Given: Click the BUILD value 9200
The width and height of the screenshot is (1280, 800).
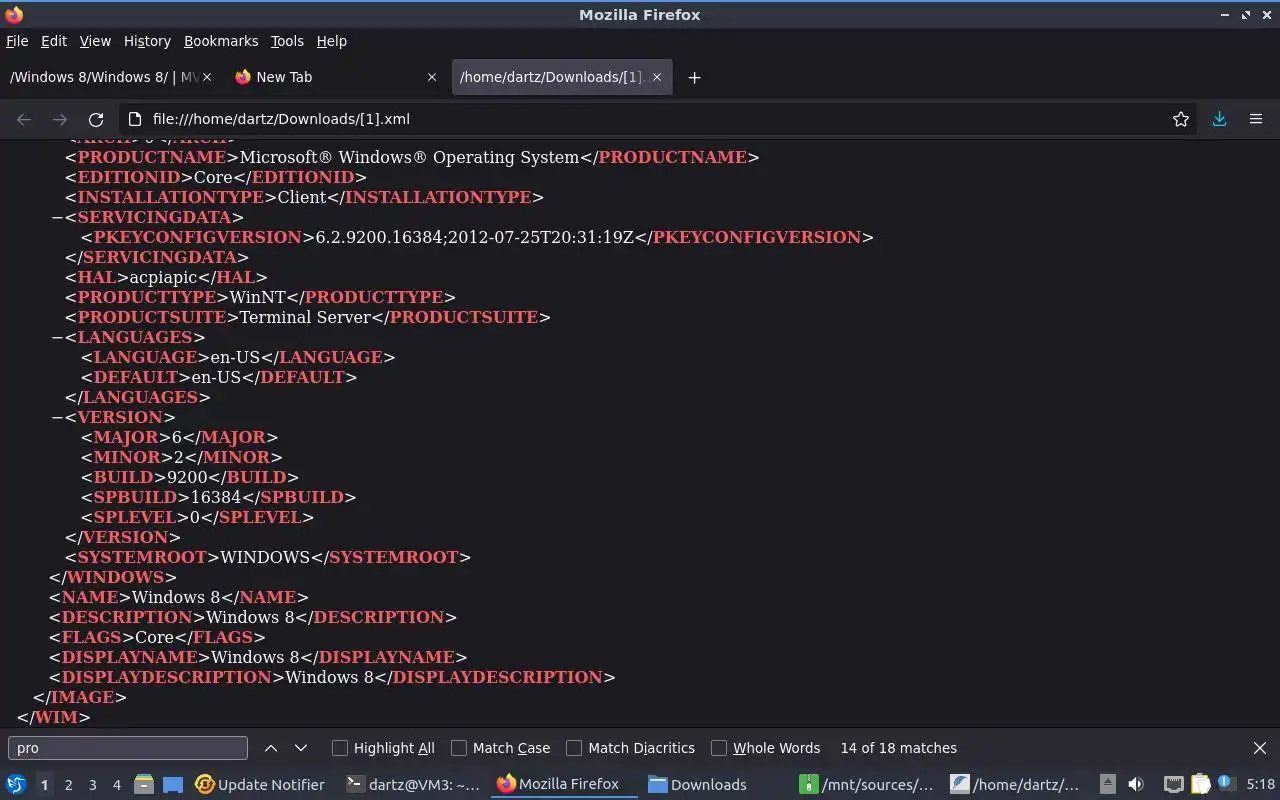Looking at the screenshot, I should pyautogui.click(x=187, y=477).
